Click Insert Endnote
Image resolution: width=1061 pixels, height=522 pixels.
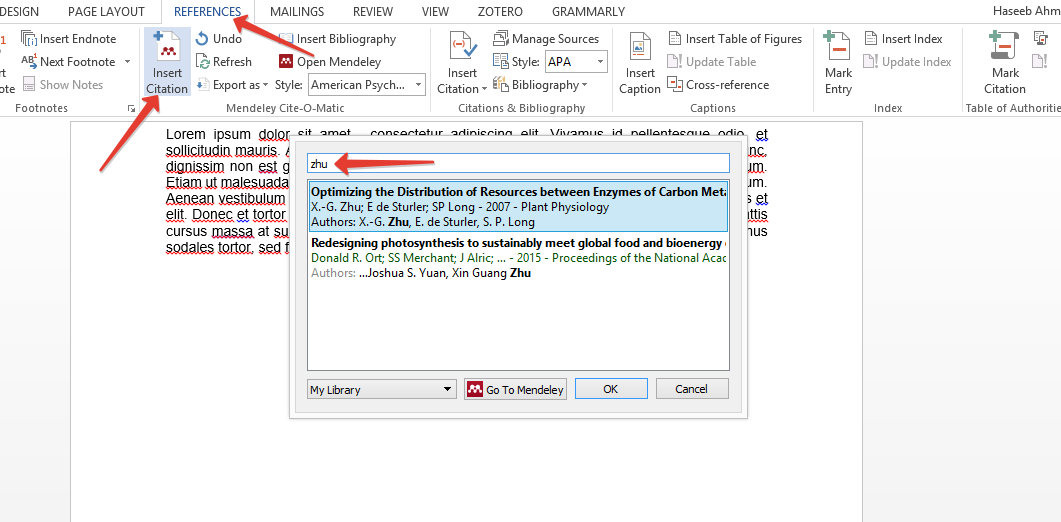68,39
